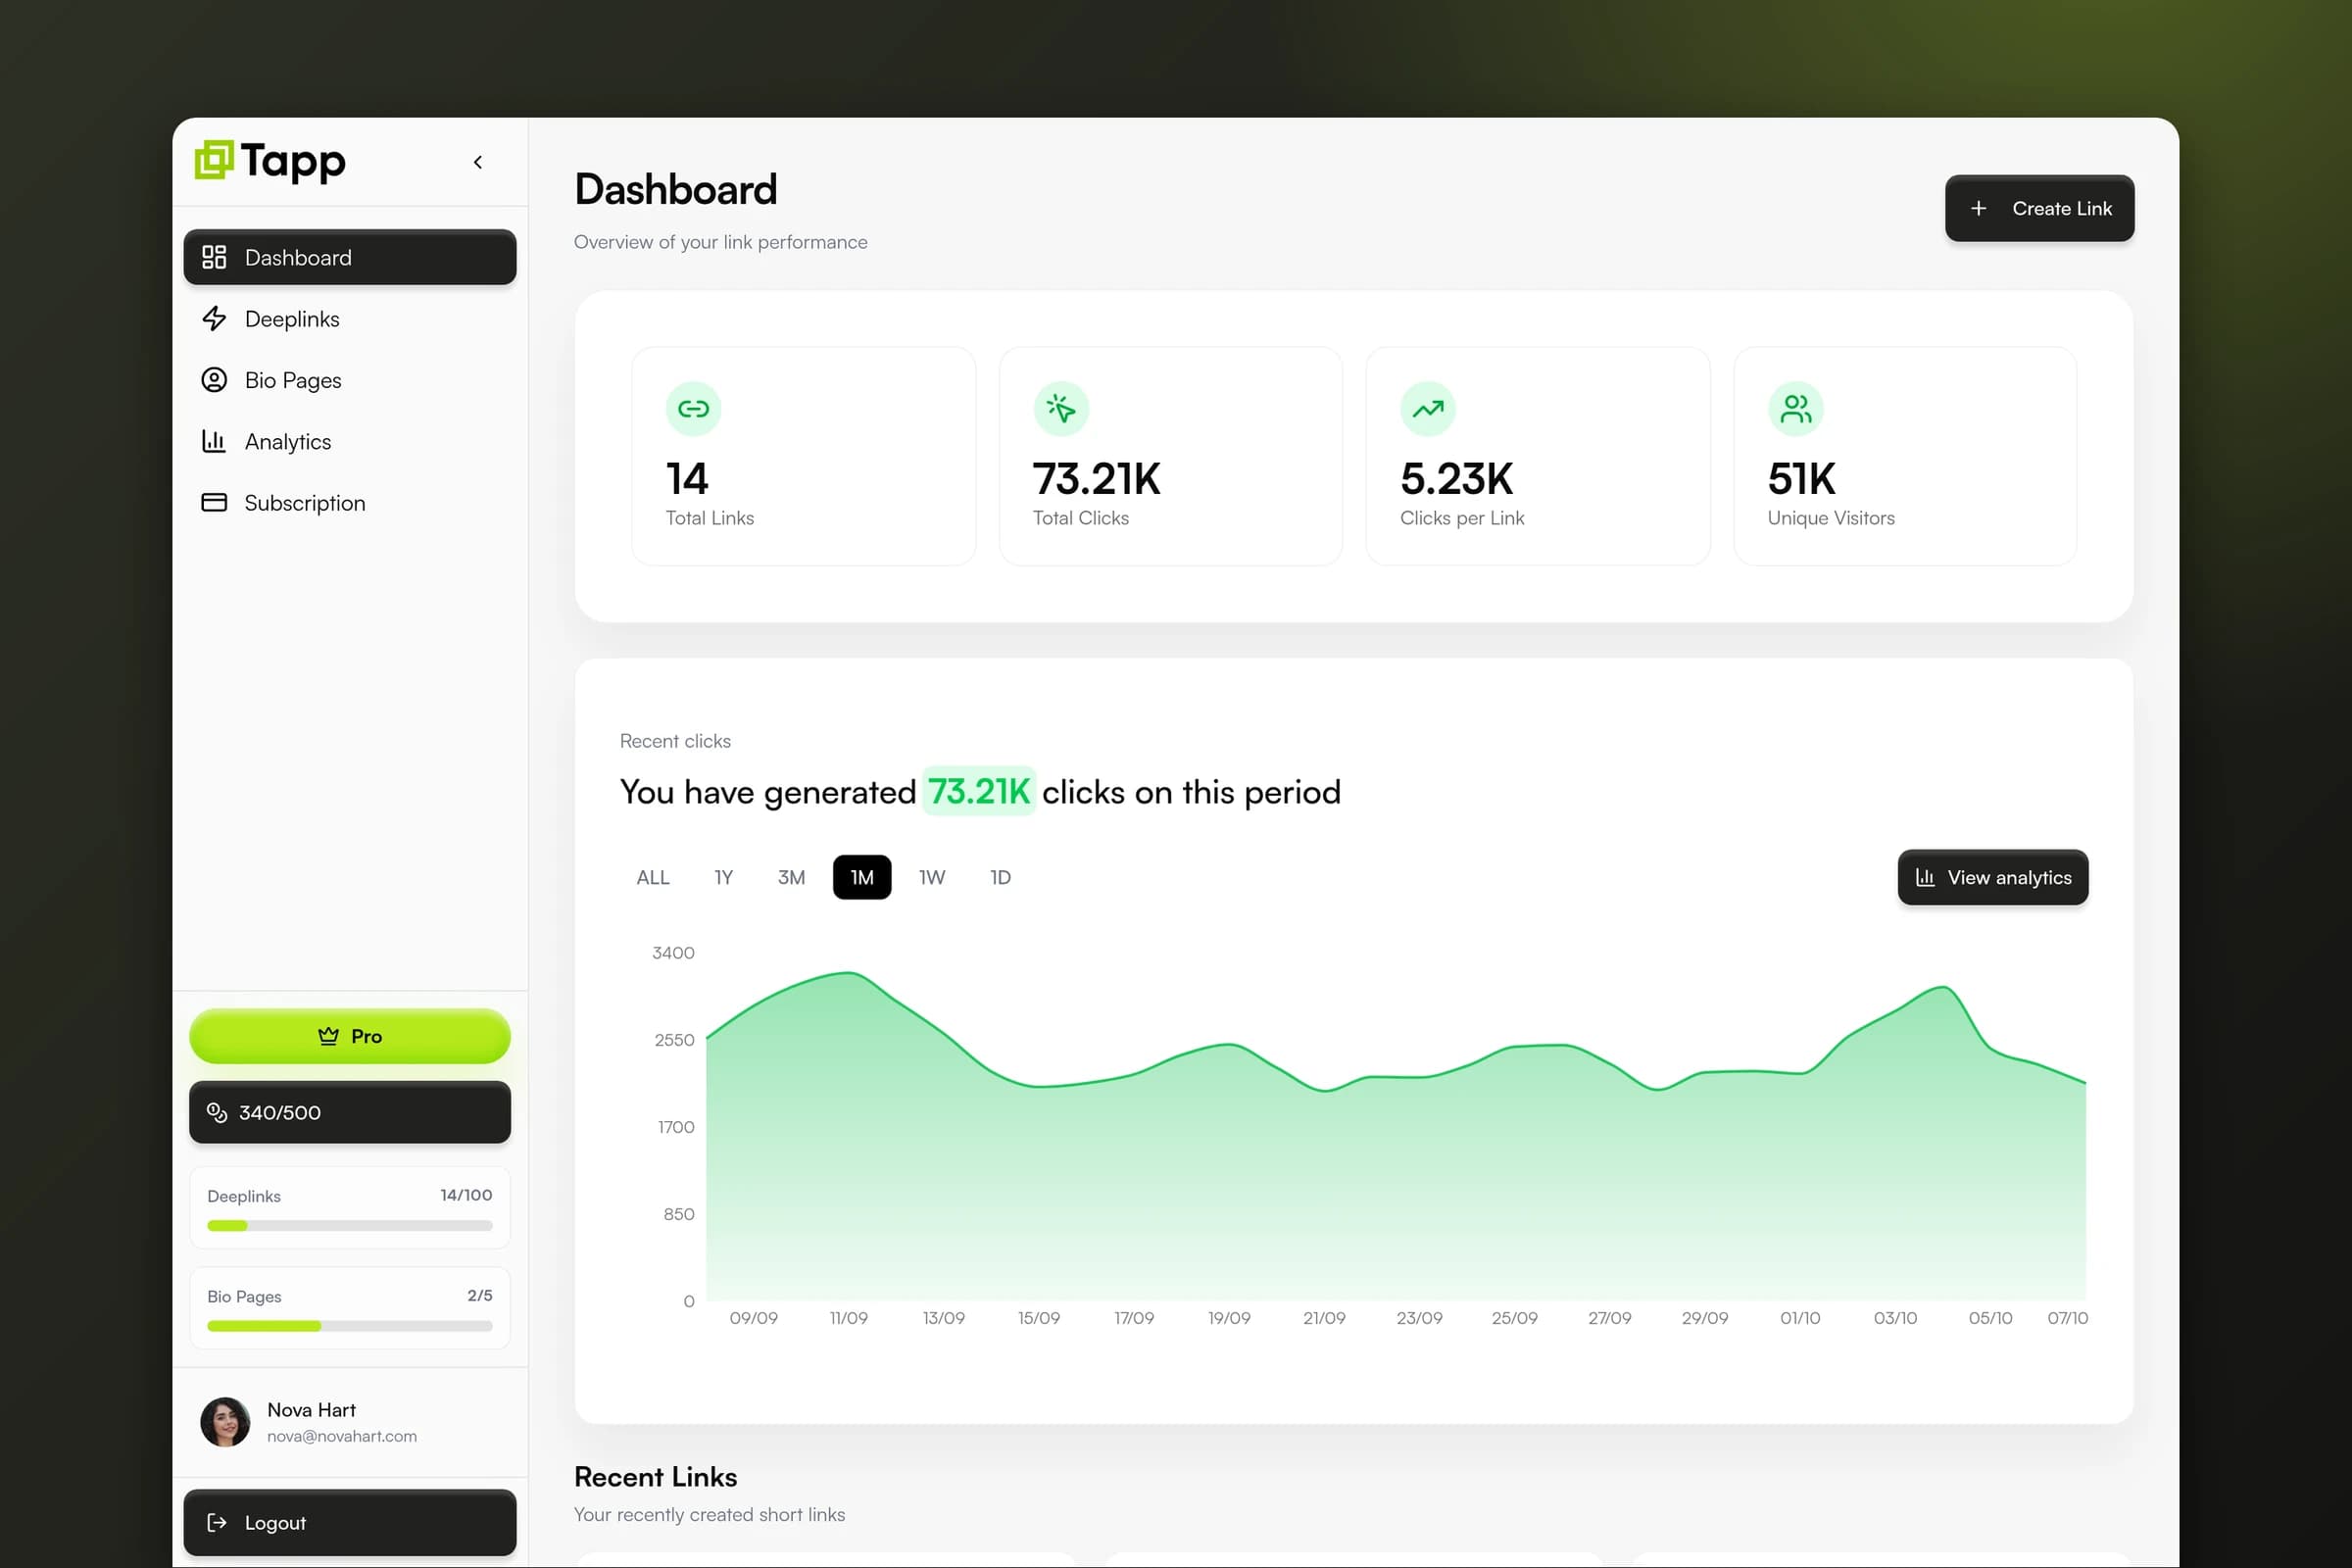Viewport: 2352px width, 1568px height.
Task: Click the 3400 y-axis label
Action: pyautogui.click(x=673, y=953)
